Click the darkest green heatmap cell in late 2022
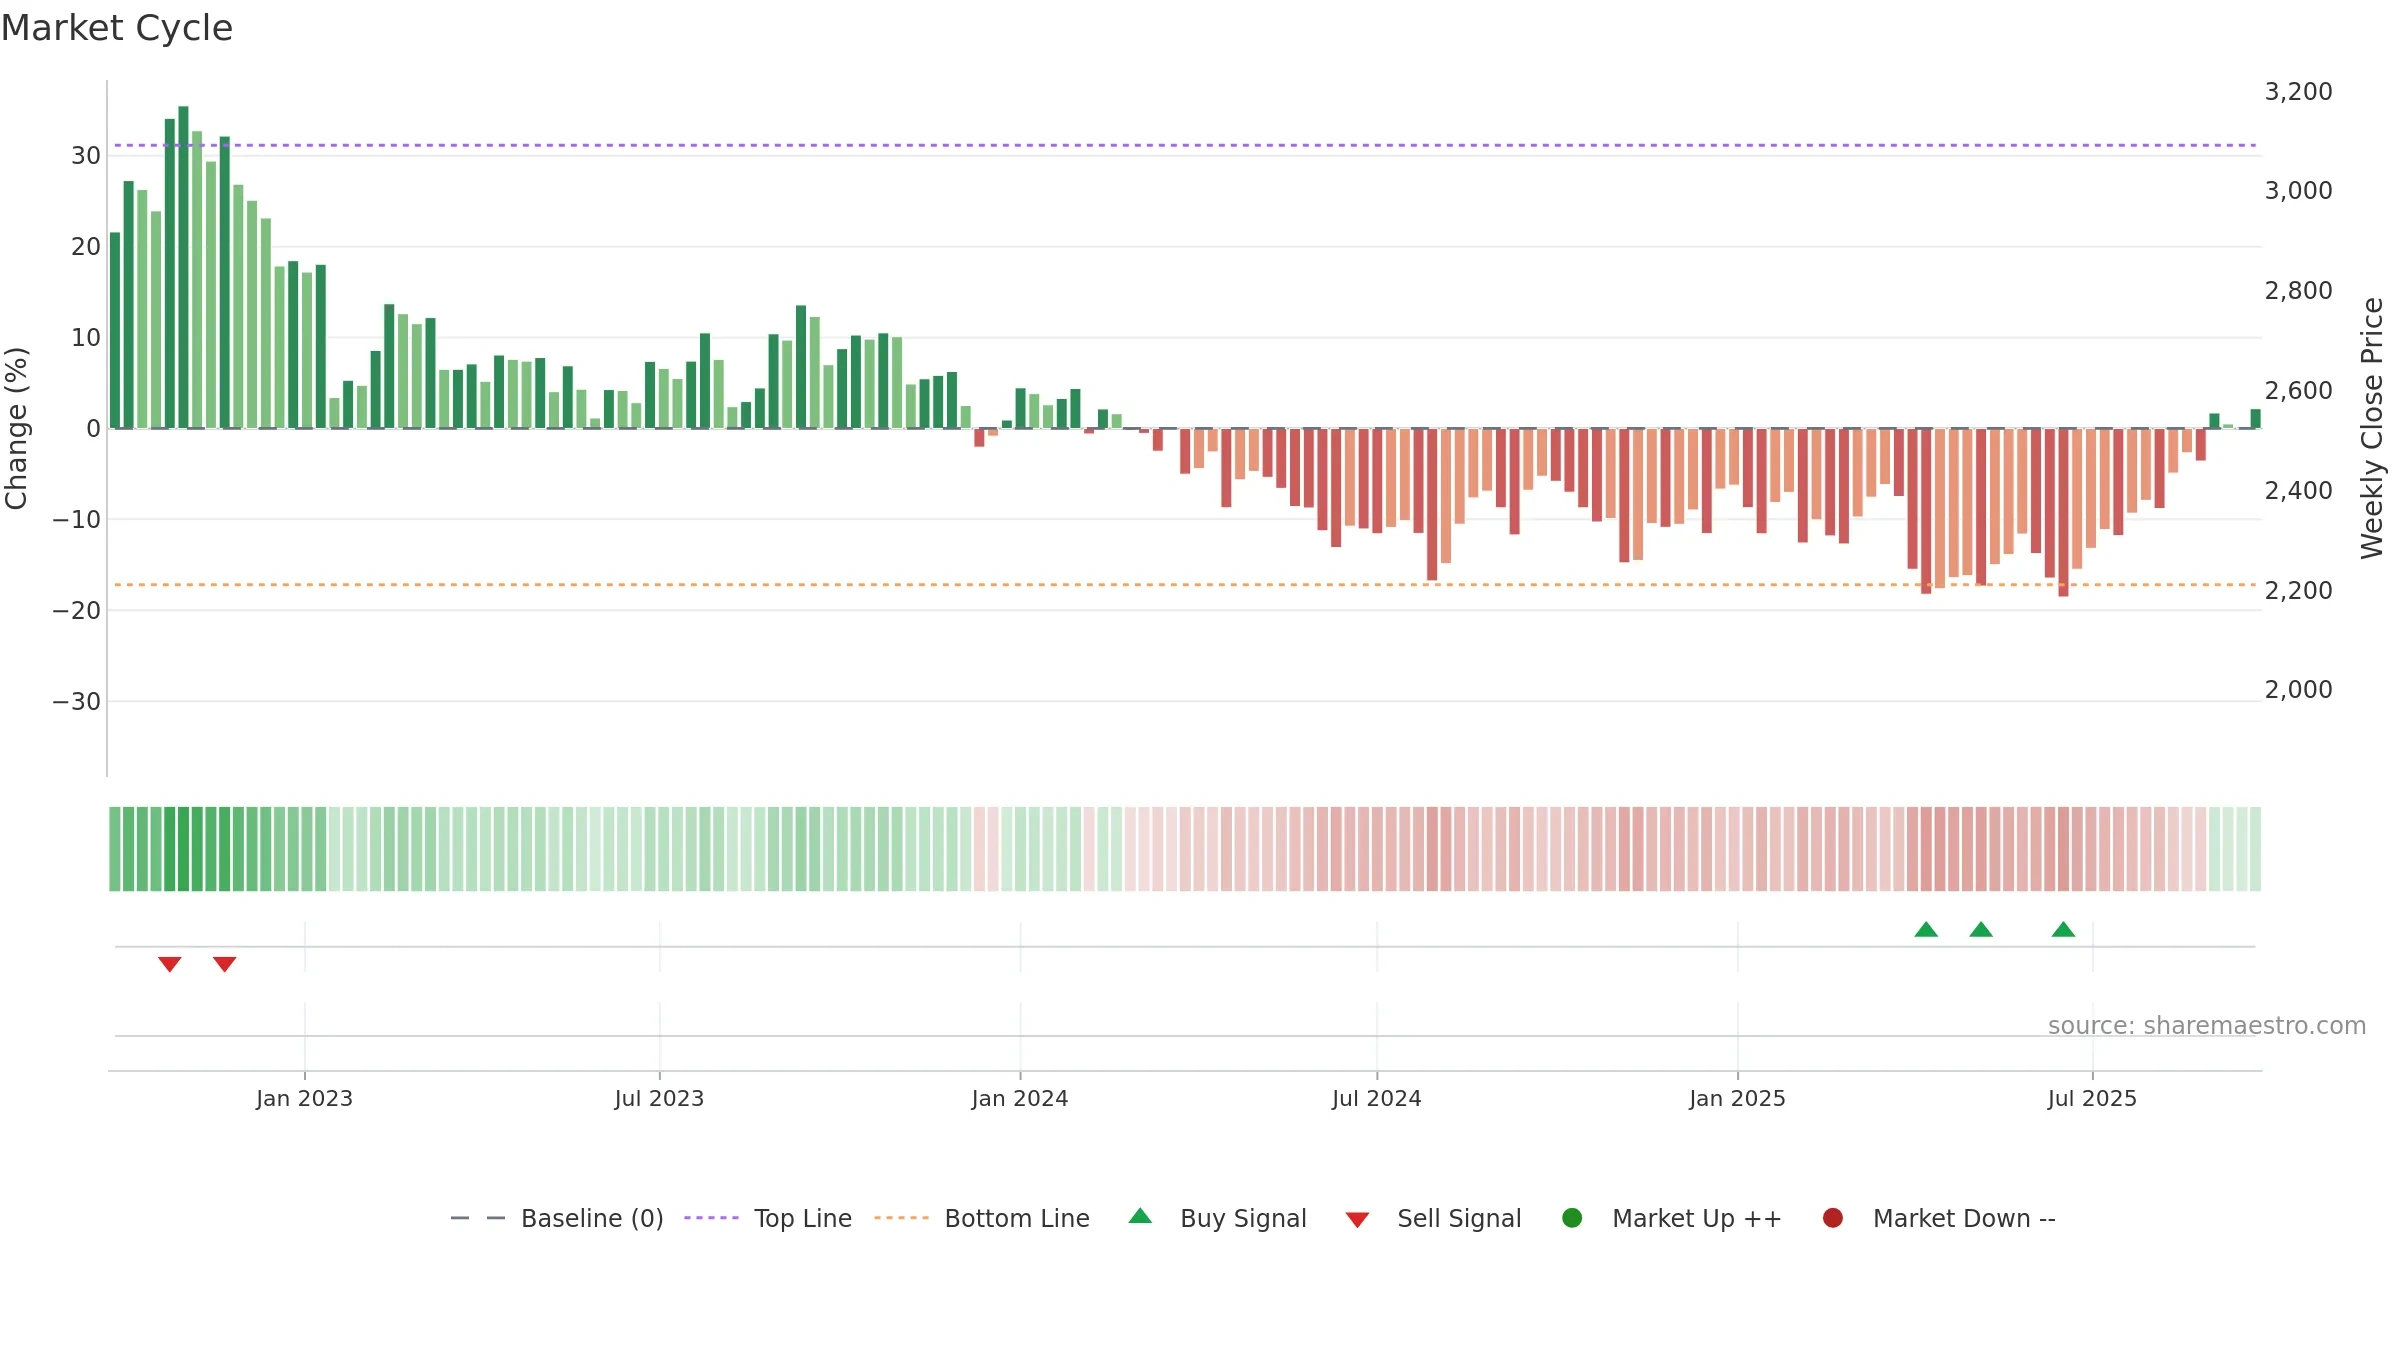This screenshot has width=2400, height=1350. [x=183, y=849]
